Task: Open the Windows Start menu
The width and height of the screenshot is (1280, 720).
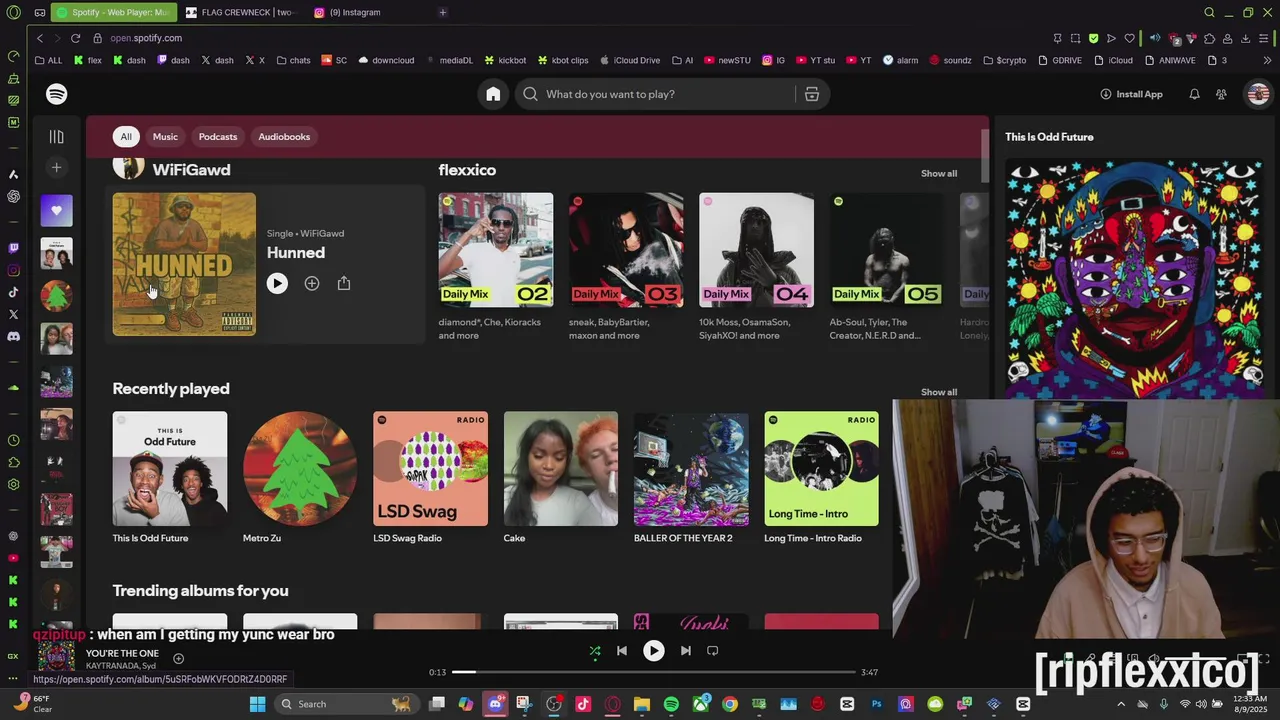Action: coord(257,704)
